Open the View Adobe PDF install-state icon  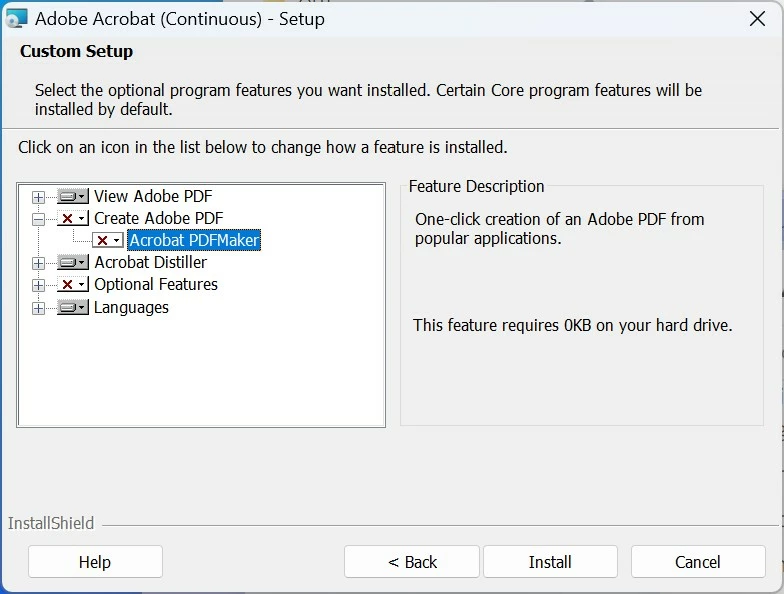click(x=73, y=196)
